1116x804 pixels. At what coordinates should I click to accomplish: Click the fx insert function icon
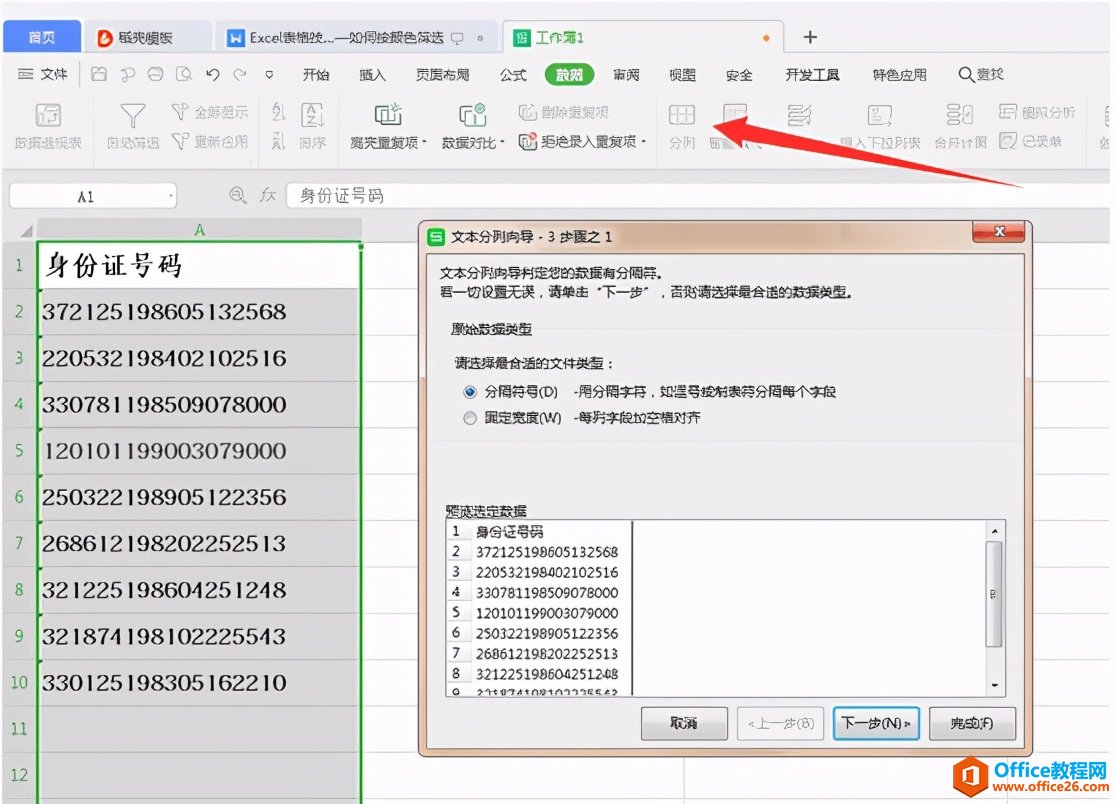[x=267, y=195]
